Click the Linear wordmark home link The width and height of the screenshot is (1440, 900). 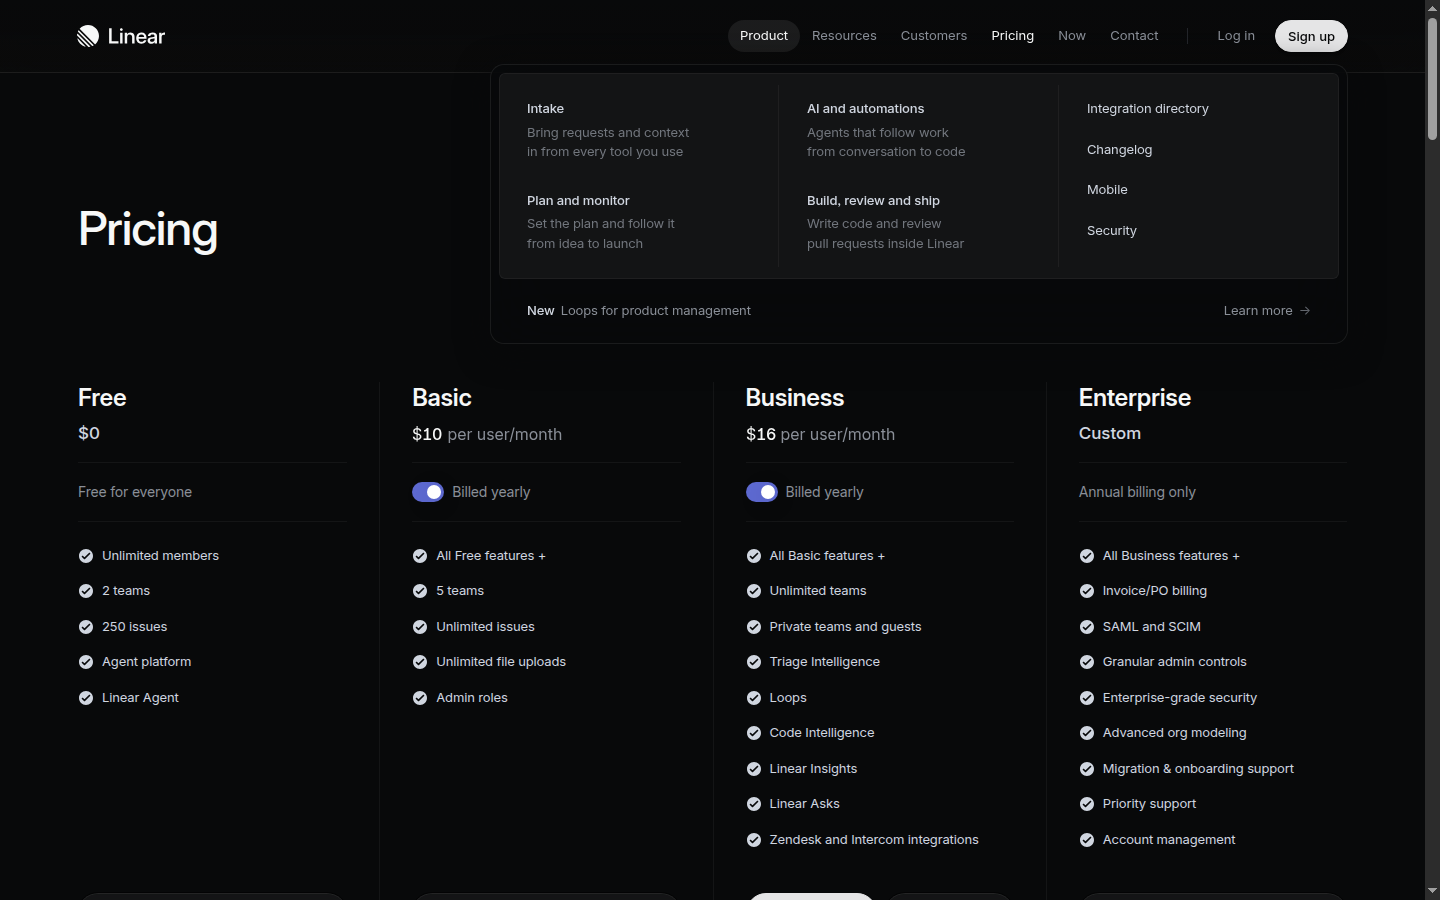[136, 37]
